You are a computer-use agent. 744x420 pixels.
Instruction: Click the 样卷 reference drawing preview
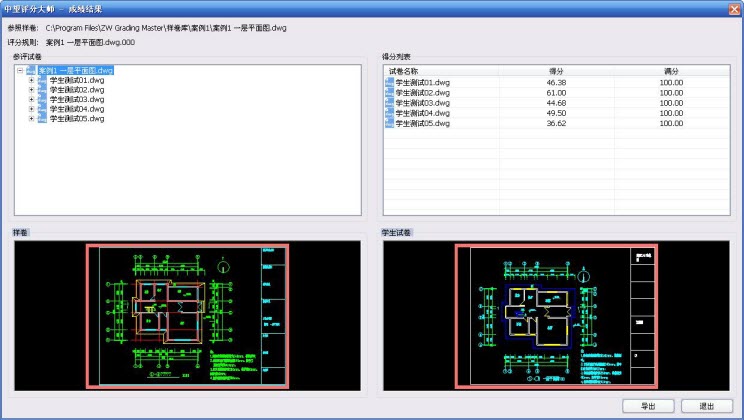point(187,315)
